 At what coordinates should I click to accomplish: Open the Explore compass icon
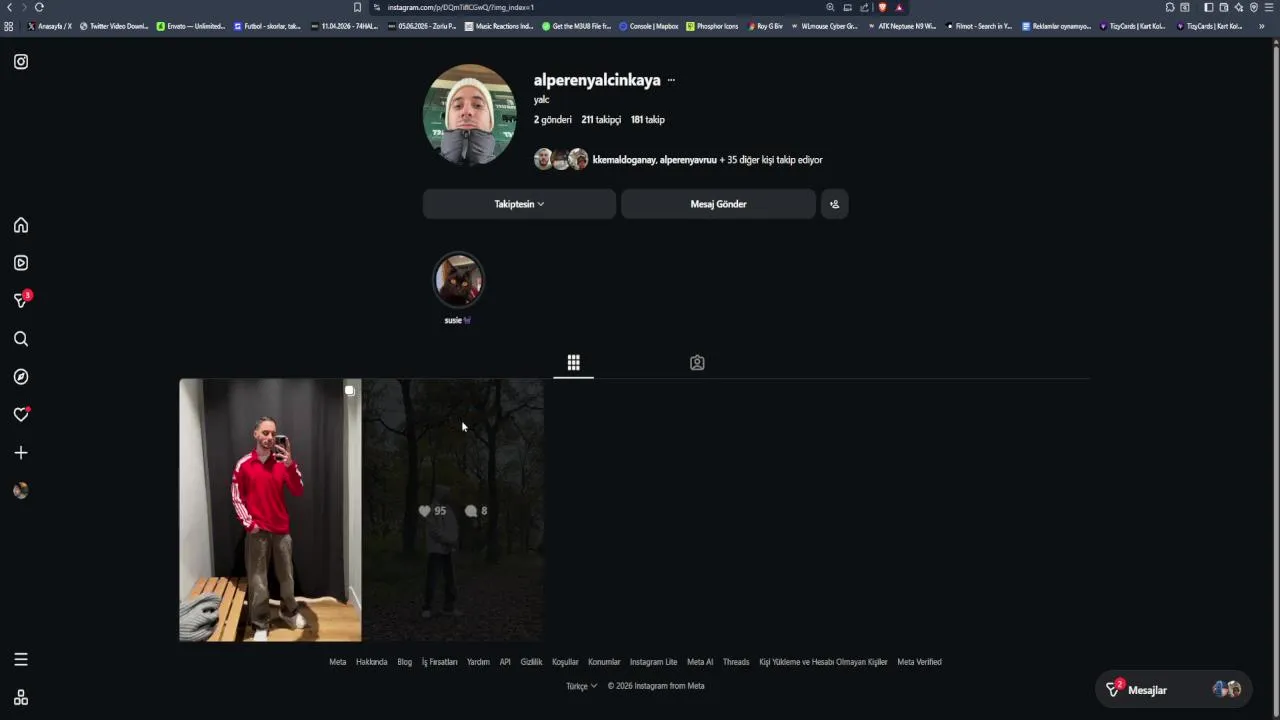coord(21,377)
